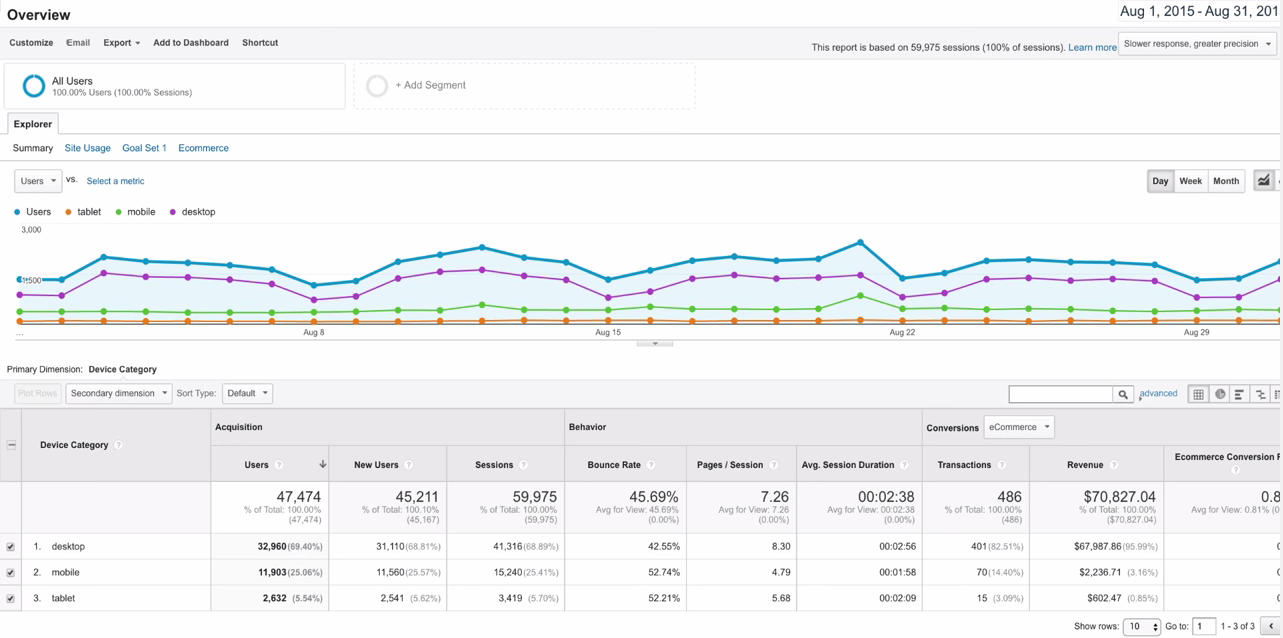Open the advanced filter link
Screen dimensions: 1283x638
click(x=1158, y=394)
